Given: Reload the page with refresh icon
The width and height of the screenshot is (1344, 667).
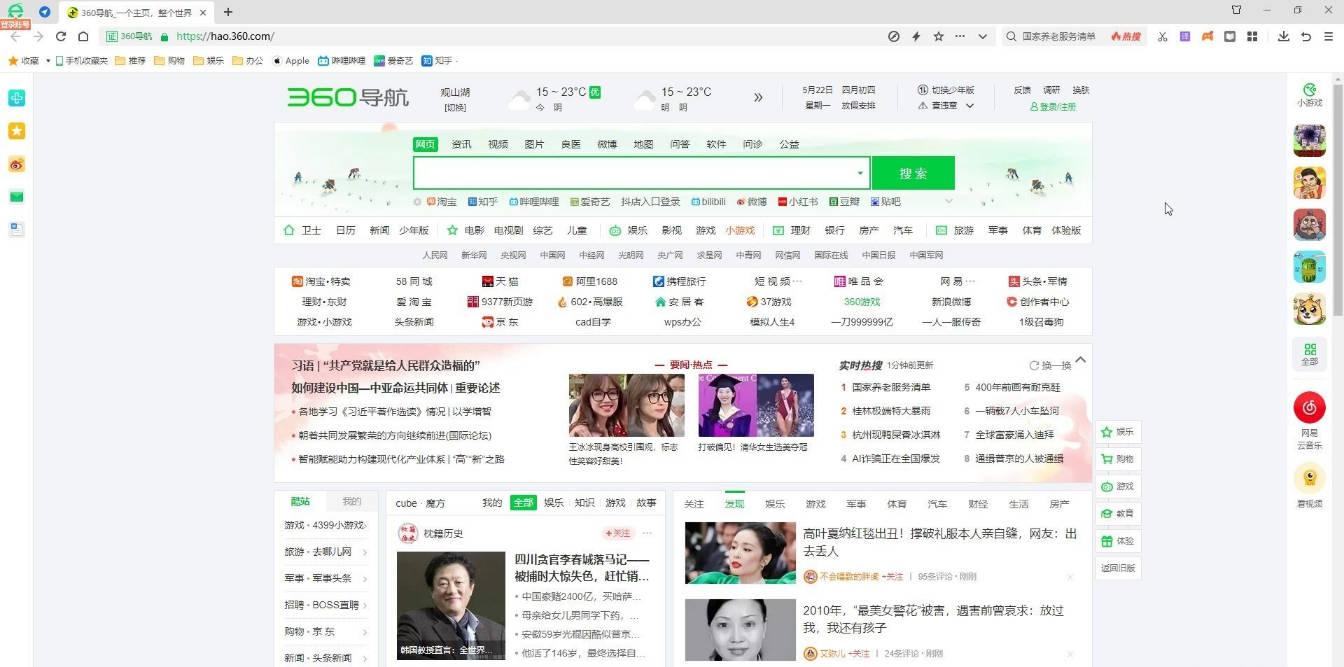Looking at the screenshot, I should (x=60, y=36).
